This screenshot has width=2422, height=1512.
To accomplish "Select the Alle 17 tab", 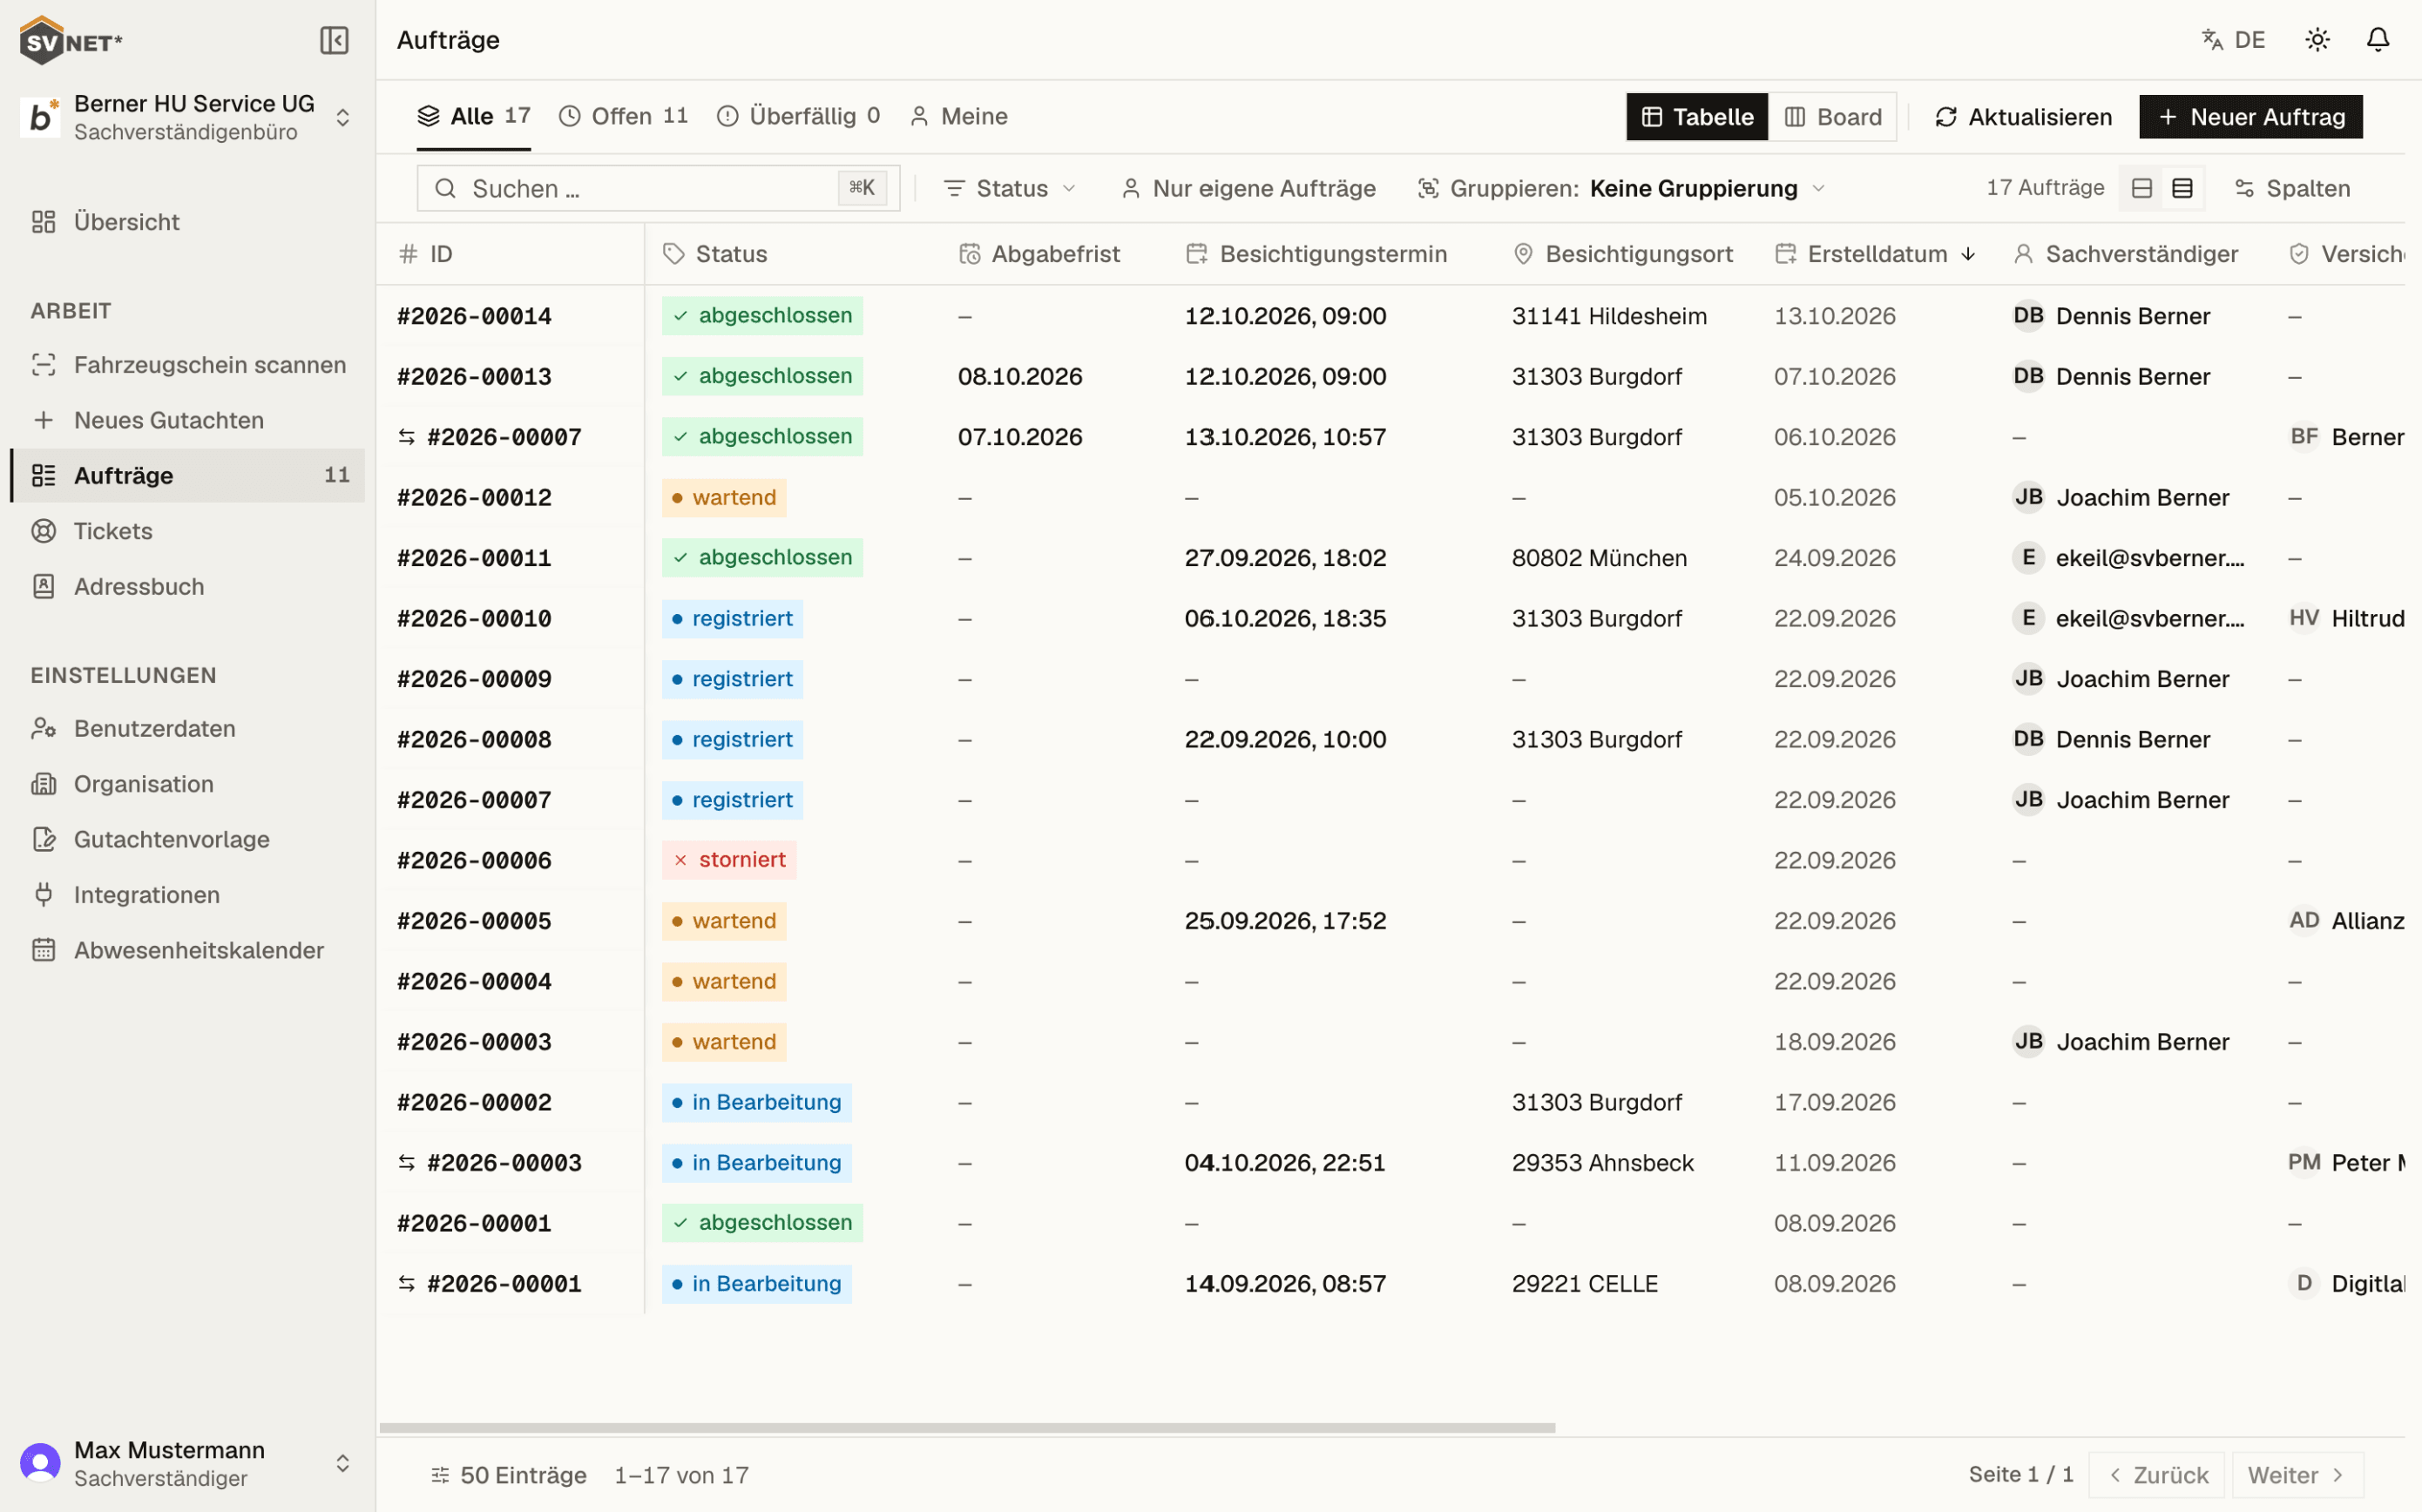I will (x=474, y=116).
